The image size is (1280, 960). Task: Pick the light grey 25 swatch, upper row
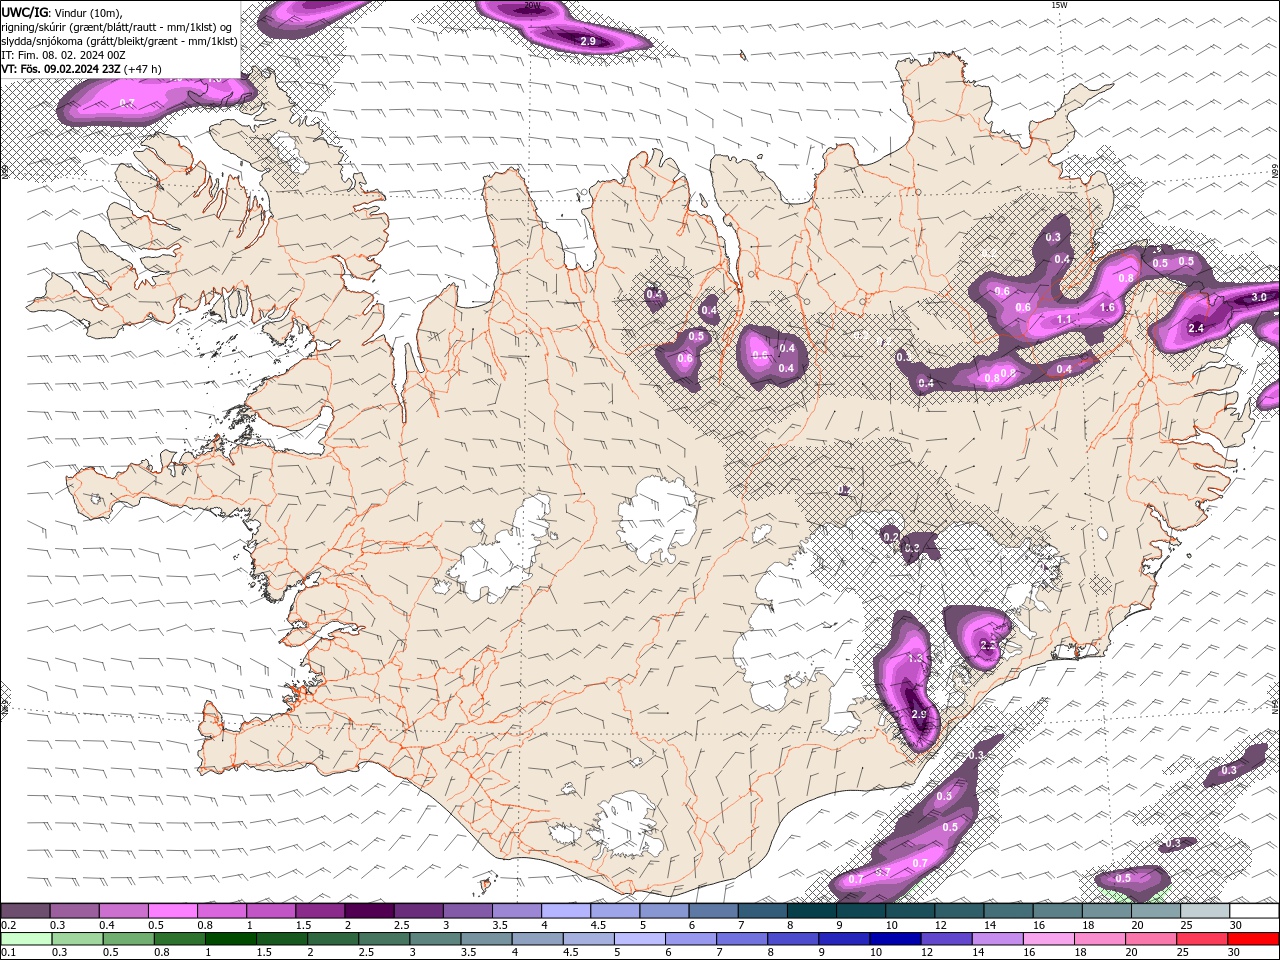point(1205,911)
